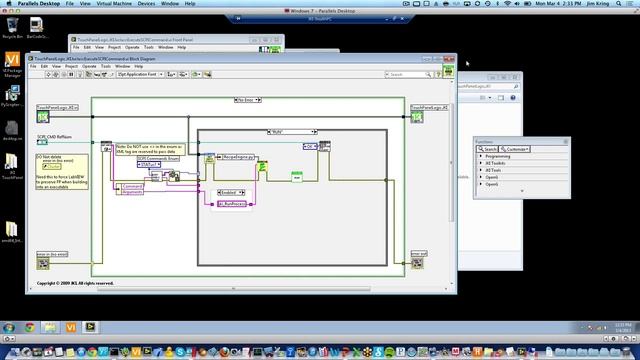Select the error in (no error) terminal
The width and height of the screenshot is (640, 360).
(x=43, y=264)
